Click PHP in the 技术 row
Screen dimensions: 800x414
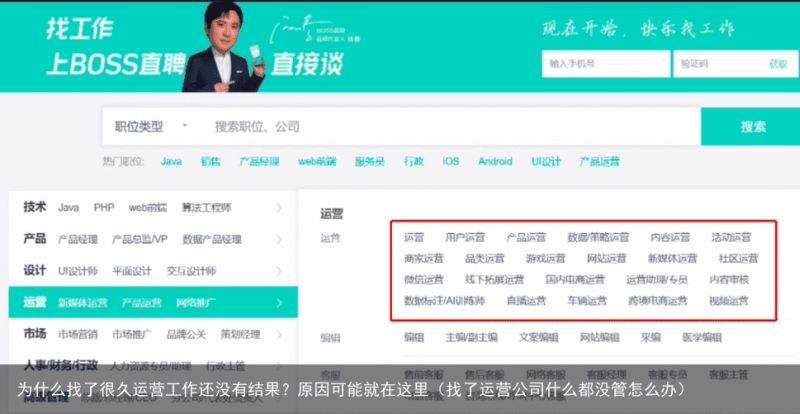click(x=104, y=208)
